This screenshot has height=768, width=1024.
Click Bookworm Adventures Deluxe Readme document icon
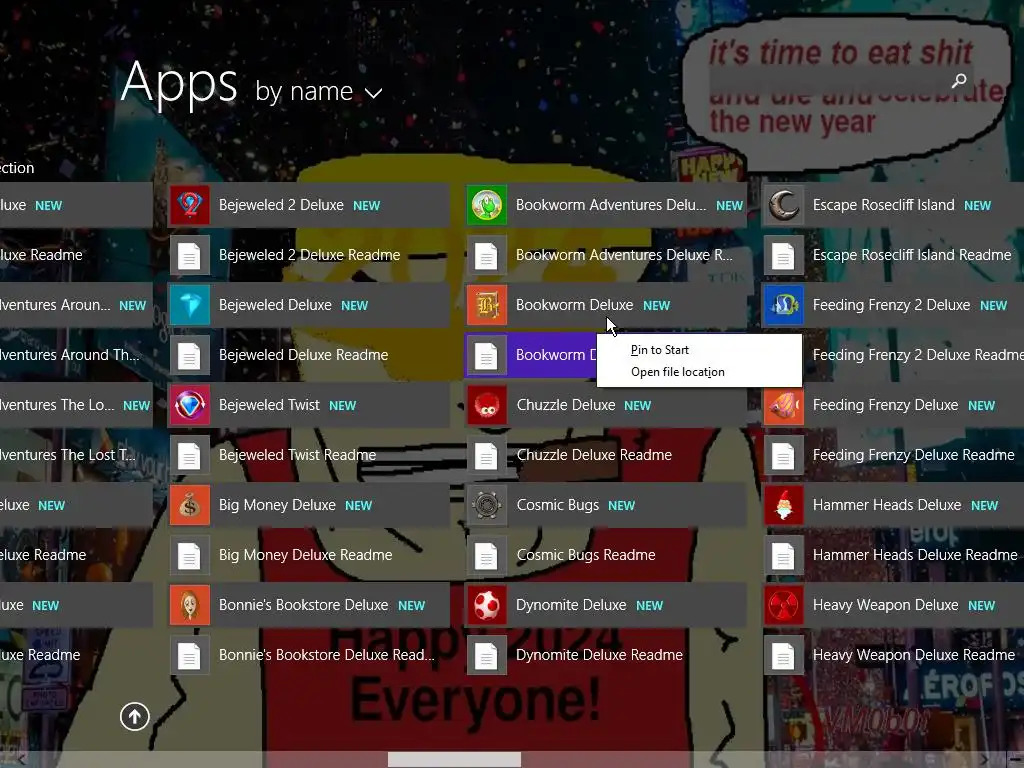[487, 255]
